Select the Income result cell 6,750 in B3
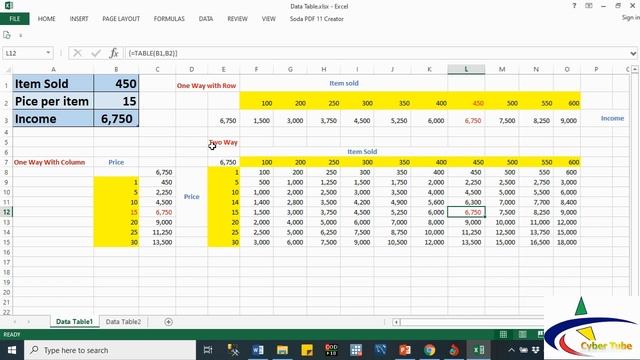The width and height of the screenshot is (640, 360). 116,119
